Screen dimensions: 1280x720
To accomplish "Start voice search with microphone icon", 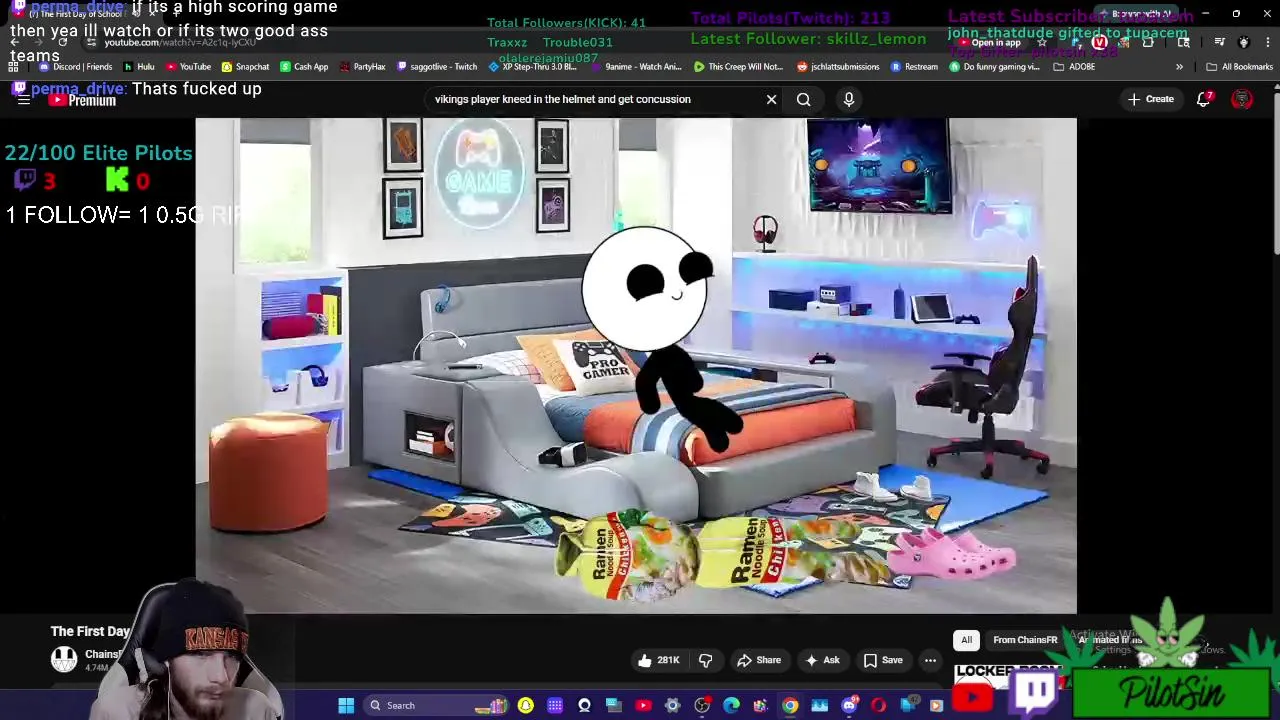I will (x=848, y=99).
